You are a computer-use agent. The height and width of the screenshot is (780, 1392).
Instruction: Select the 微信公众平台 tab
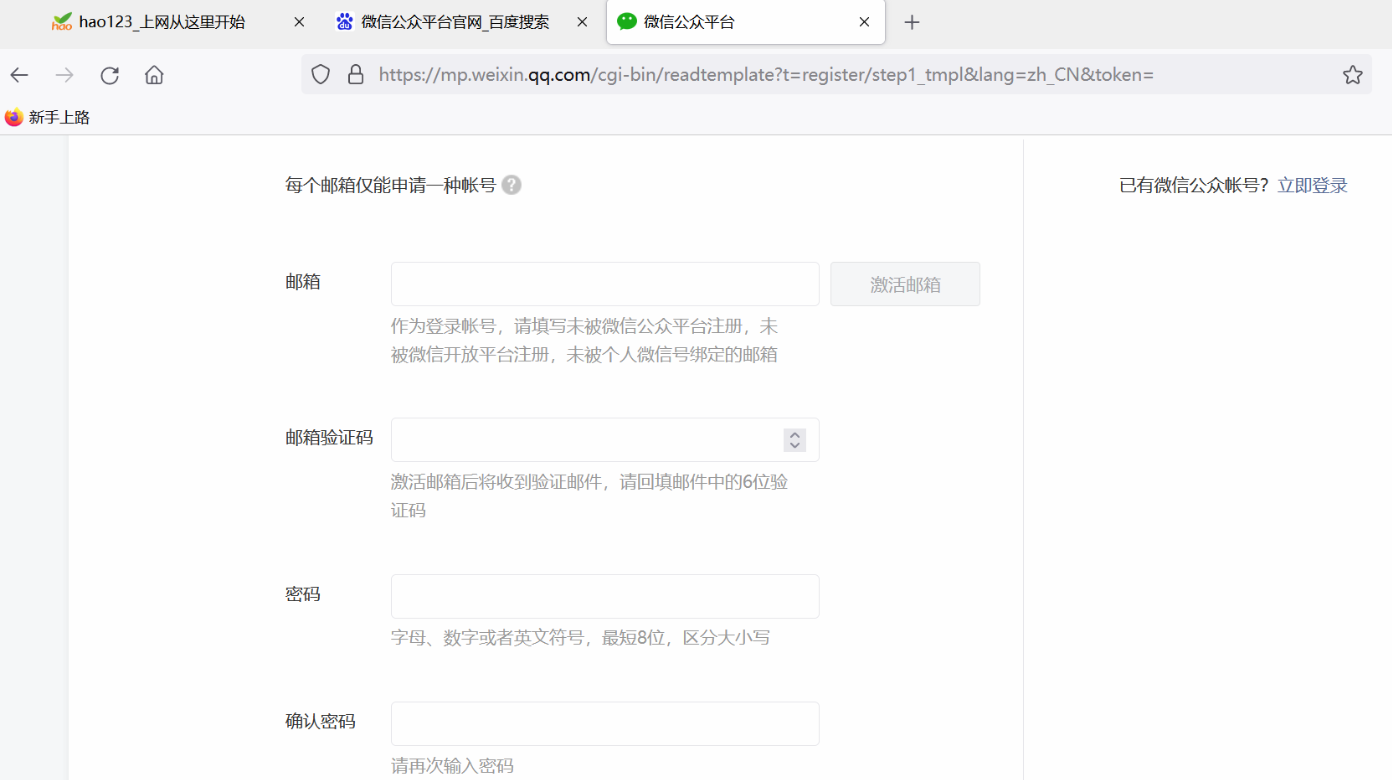(x=745, y=22)
